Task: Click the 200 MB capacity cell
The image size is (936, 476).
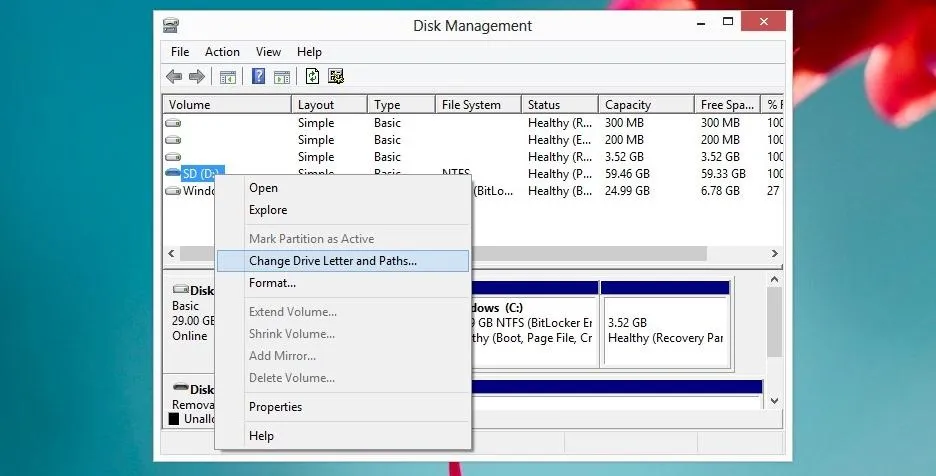Action: tap(624, 140)
